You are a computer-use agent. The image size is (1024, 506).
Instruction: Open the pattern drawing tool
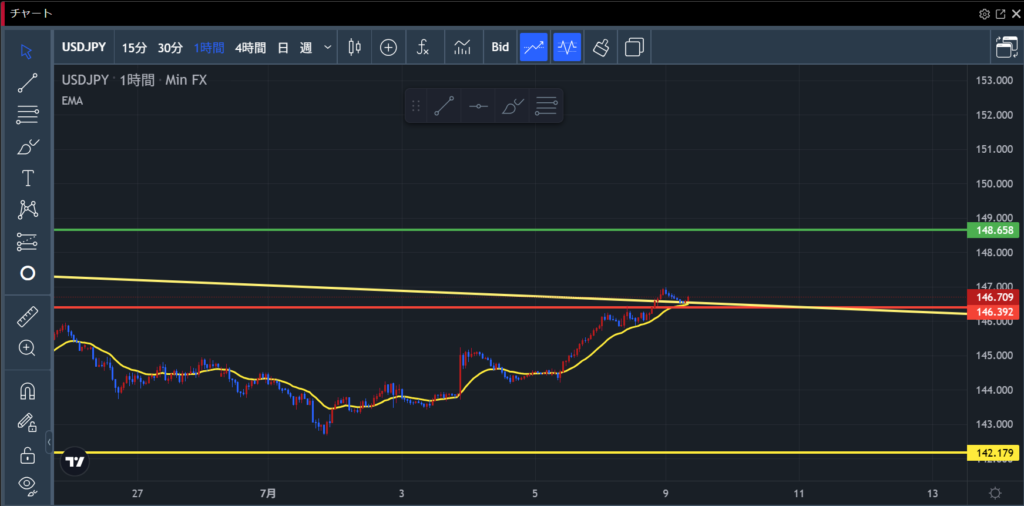27,210
